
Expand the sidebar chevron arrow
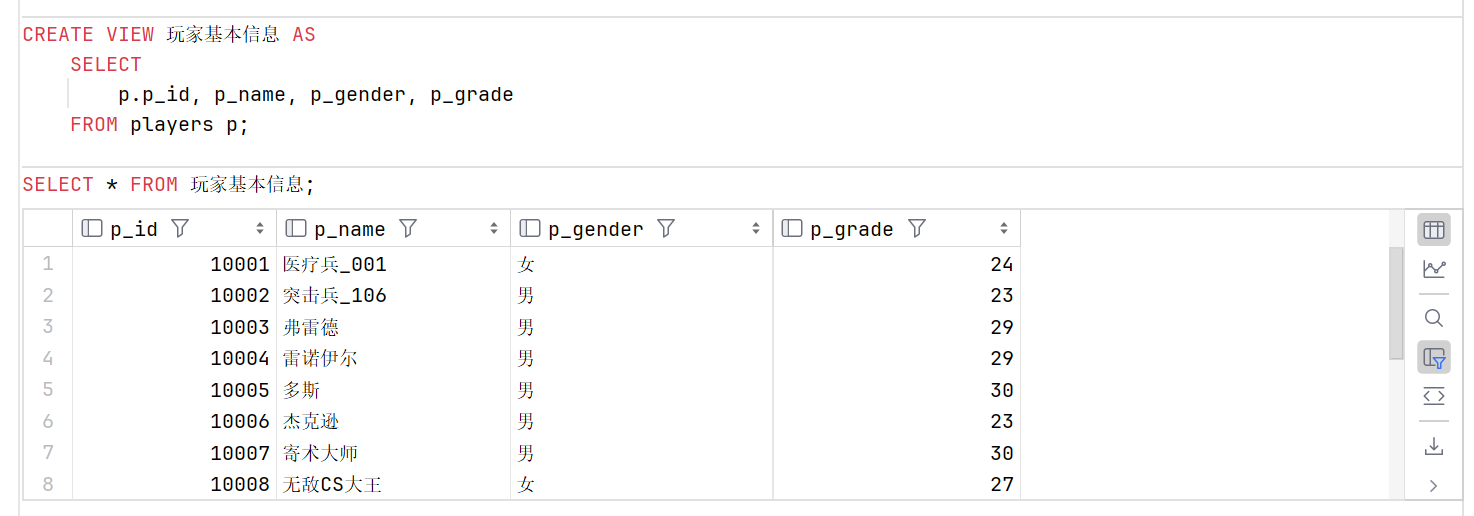(x=1433, y=486)
